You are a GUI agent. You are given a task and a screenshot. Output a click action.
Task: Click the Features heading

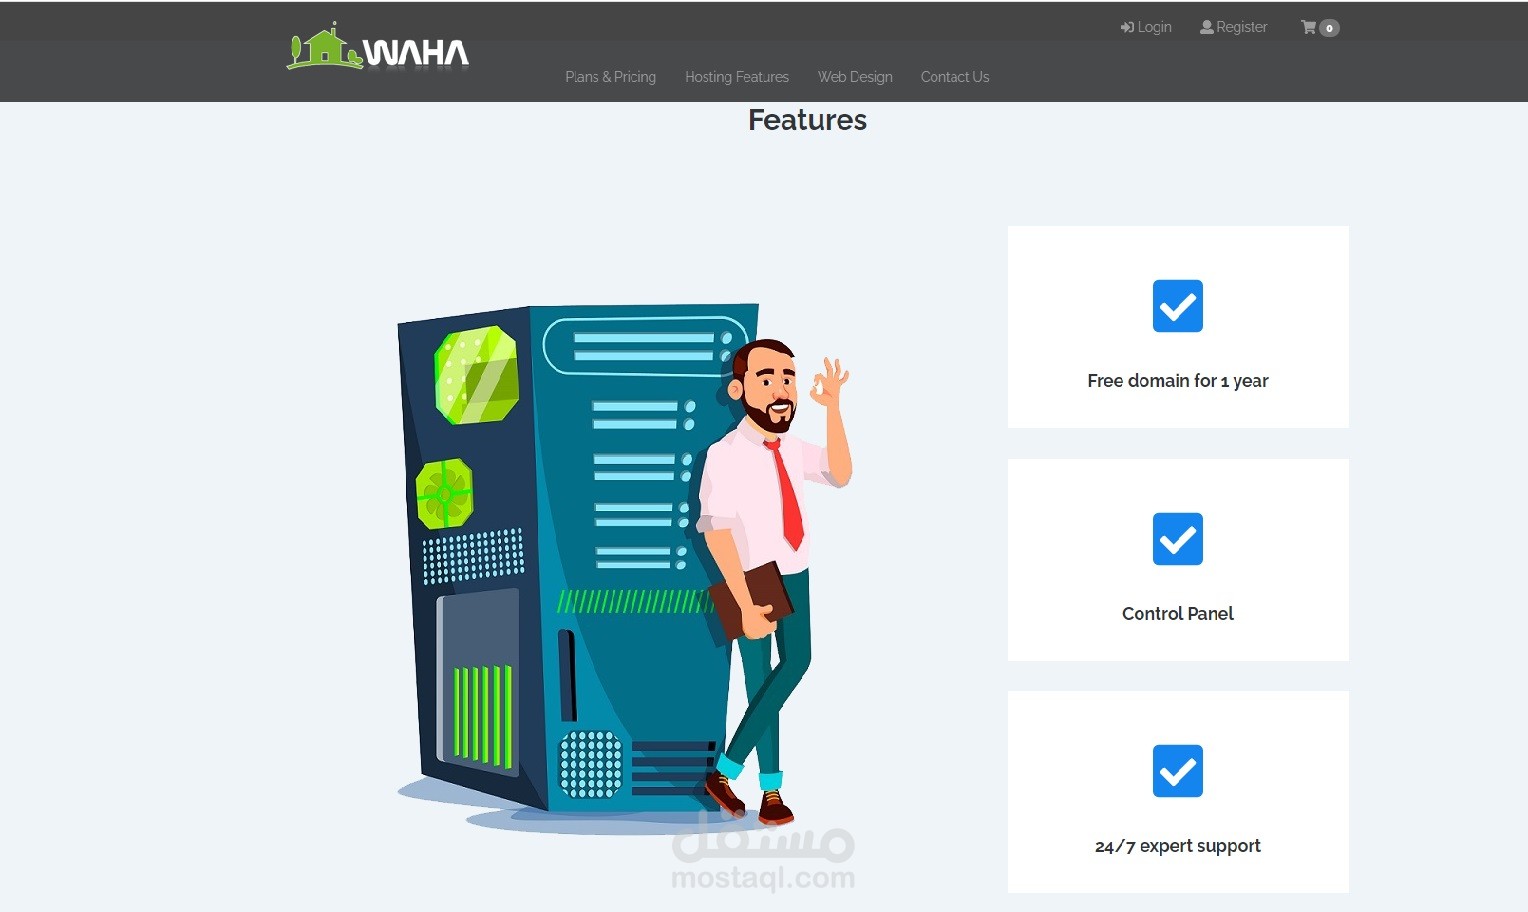tap(807, 120)
